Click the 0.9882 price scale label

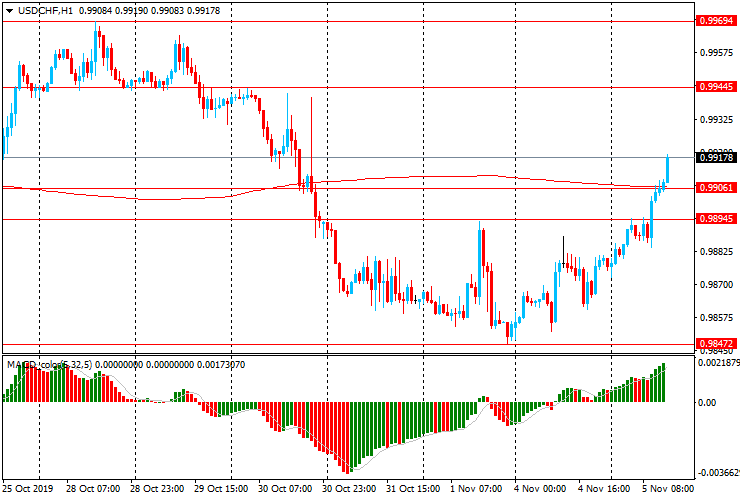click(x=715, y=253)
